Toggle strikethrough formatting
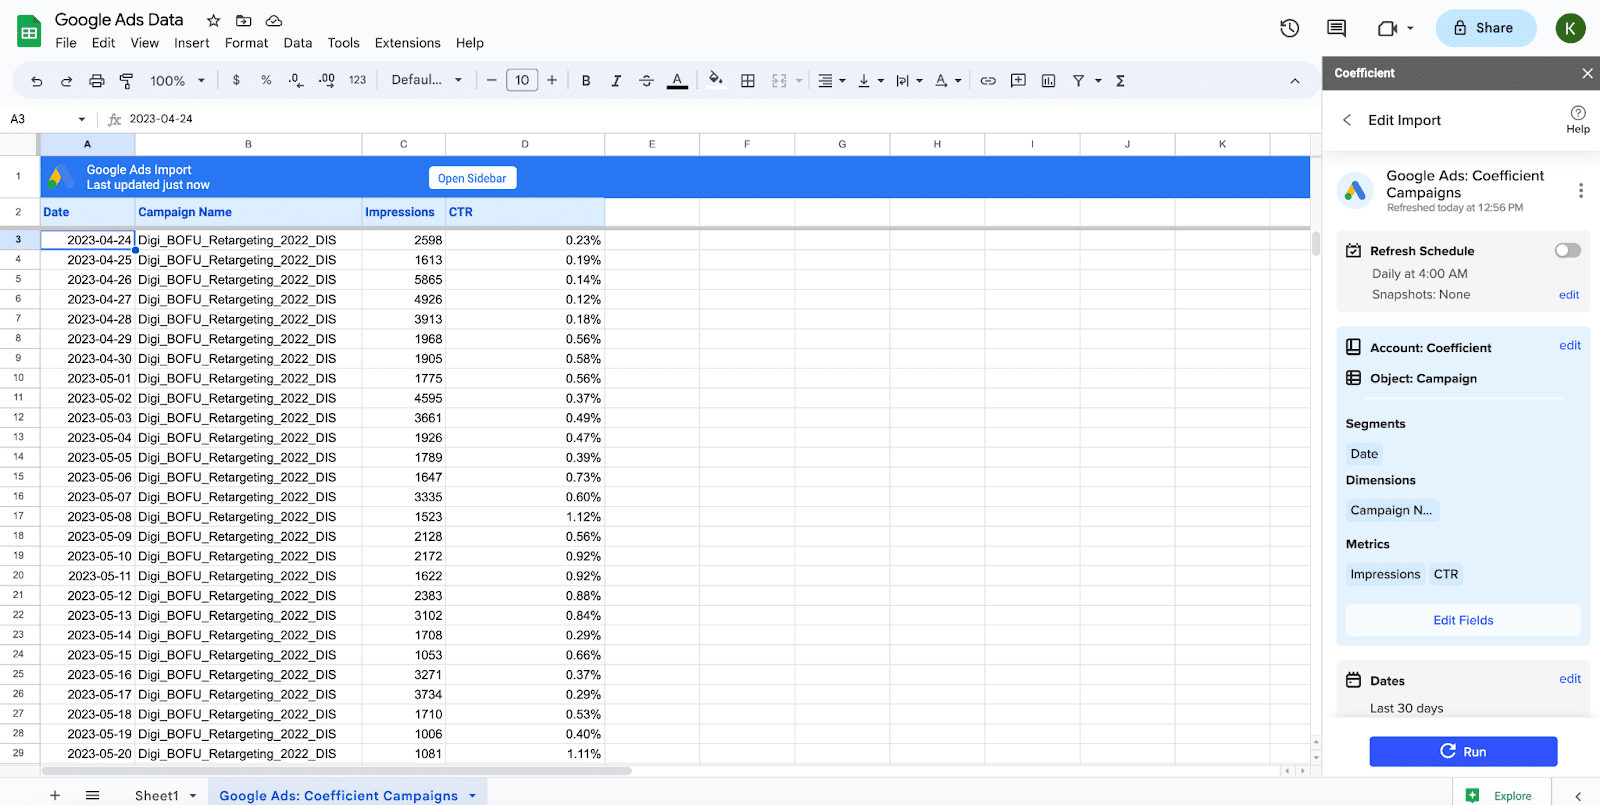Viewport: 1600px width, 805px height. pos(646,81)
